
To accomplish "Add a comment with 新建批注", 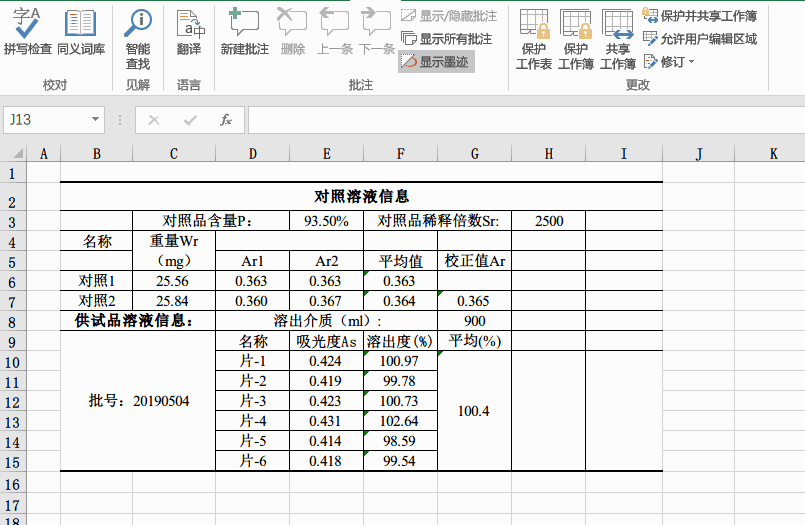I will (x=244, y=31).
